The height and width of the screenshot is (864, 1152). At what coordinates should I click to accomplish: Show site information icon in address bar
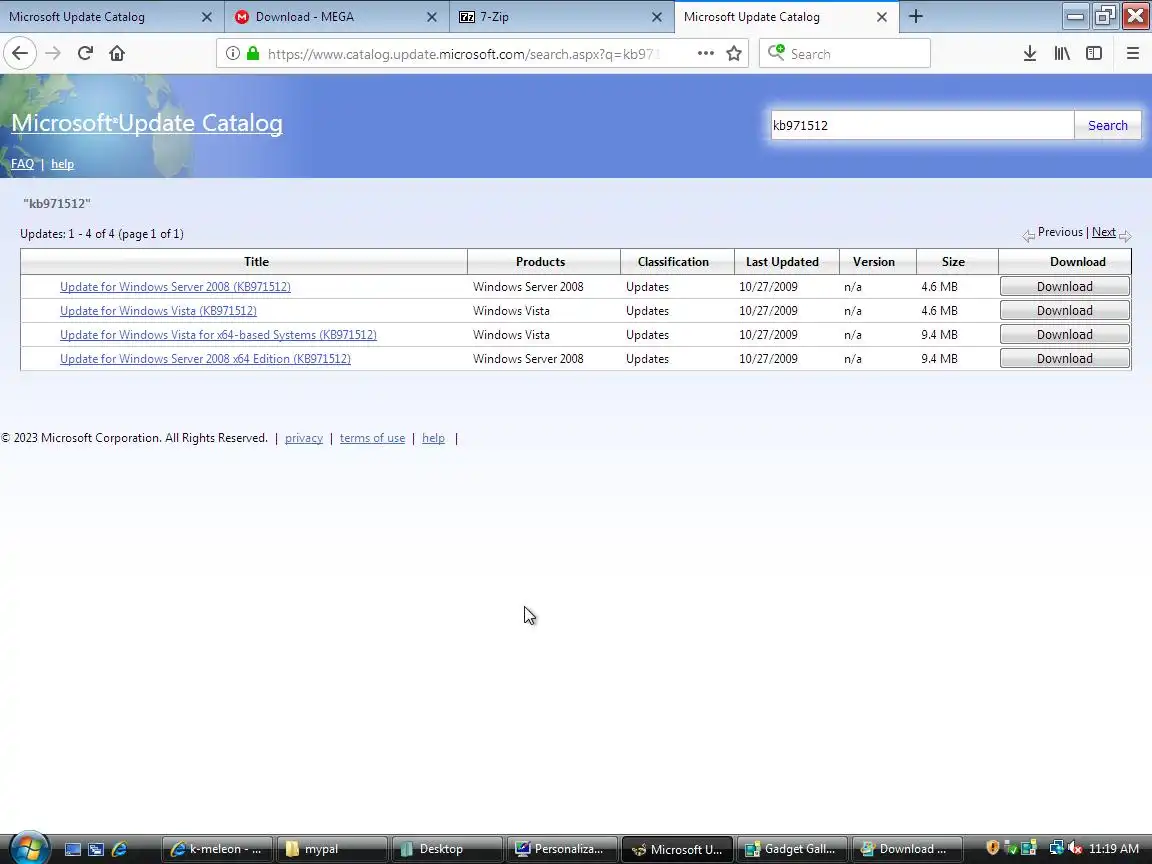pos(233,54)
